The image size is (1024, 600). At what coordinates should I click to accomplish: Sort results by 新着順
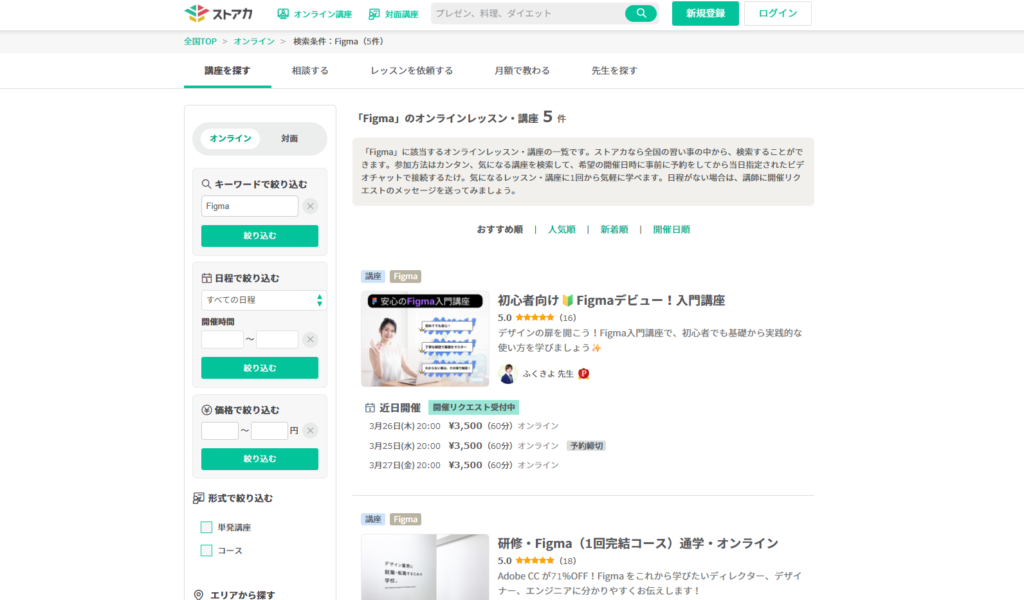(614, 229)
